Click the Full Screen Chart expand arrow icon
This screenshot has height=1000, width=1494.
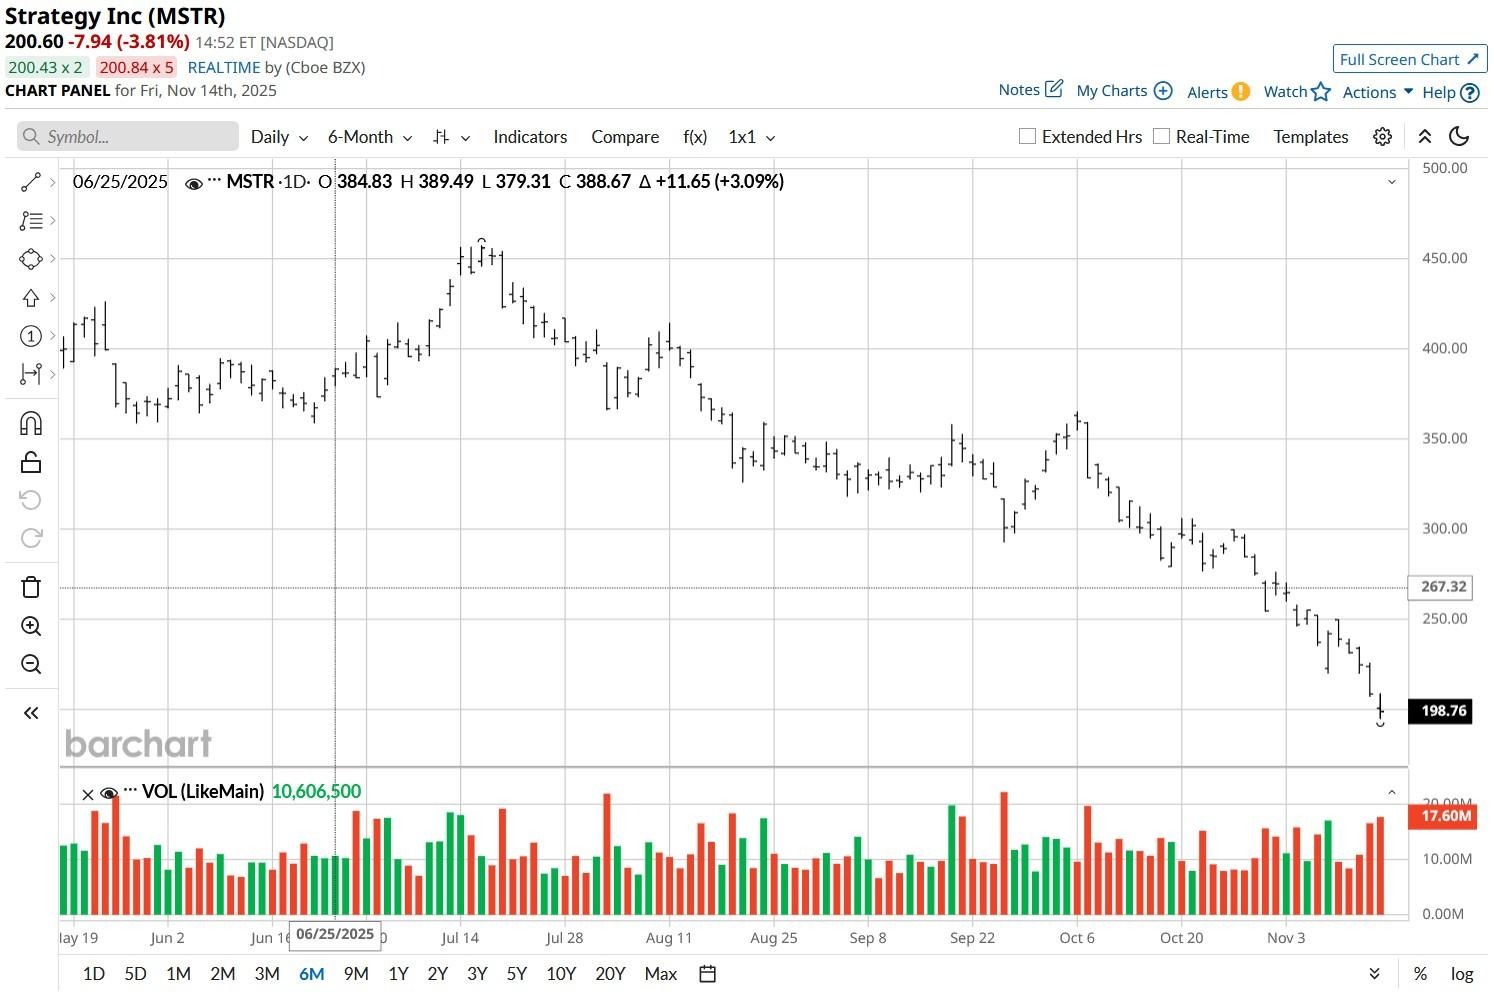pyautogui.click(x=1473, y=59)
